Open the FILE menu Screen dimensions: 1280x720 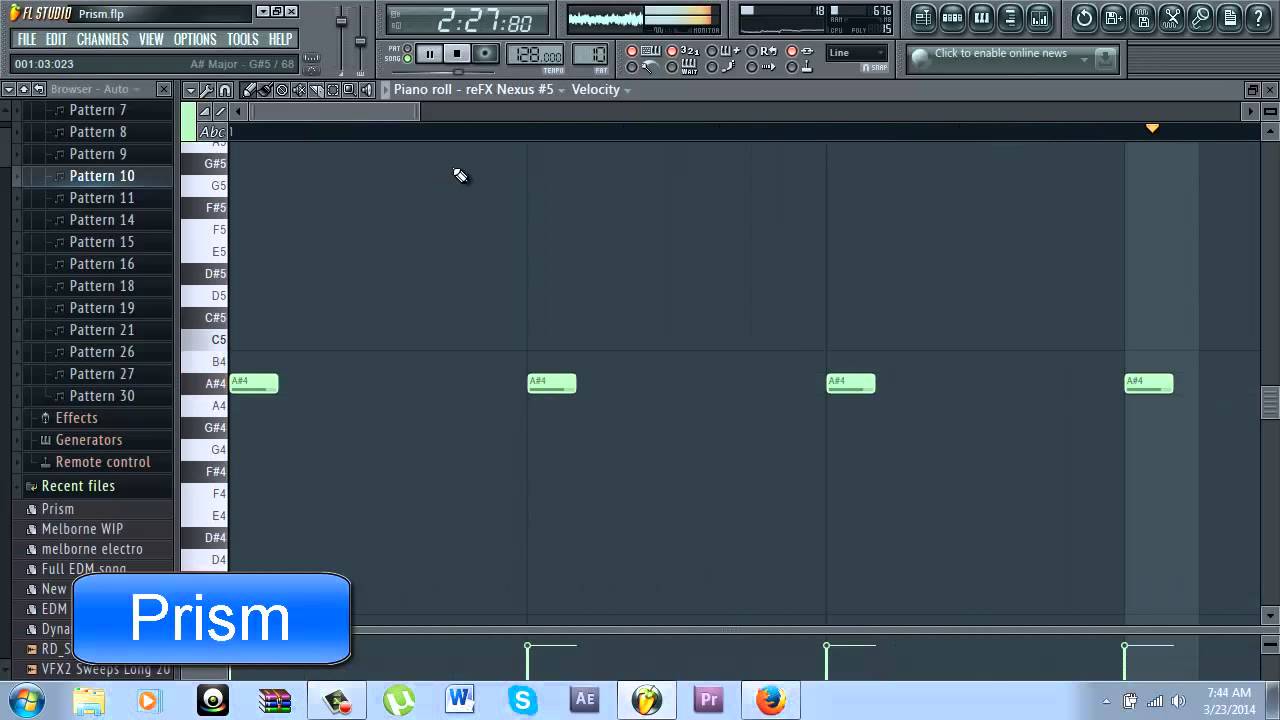pyautogui.click(x=27, y=39)
